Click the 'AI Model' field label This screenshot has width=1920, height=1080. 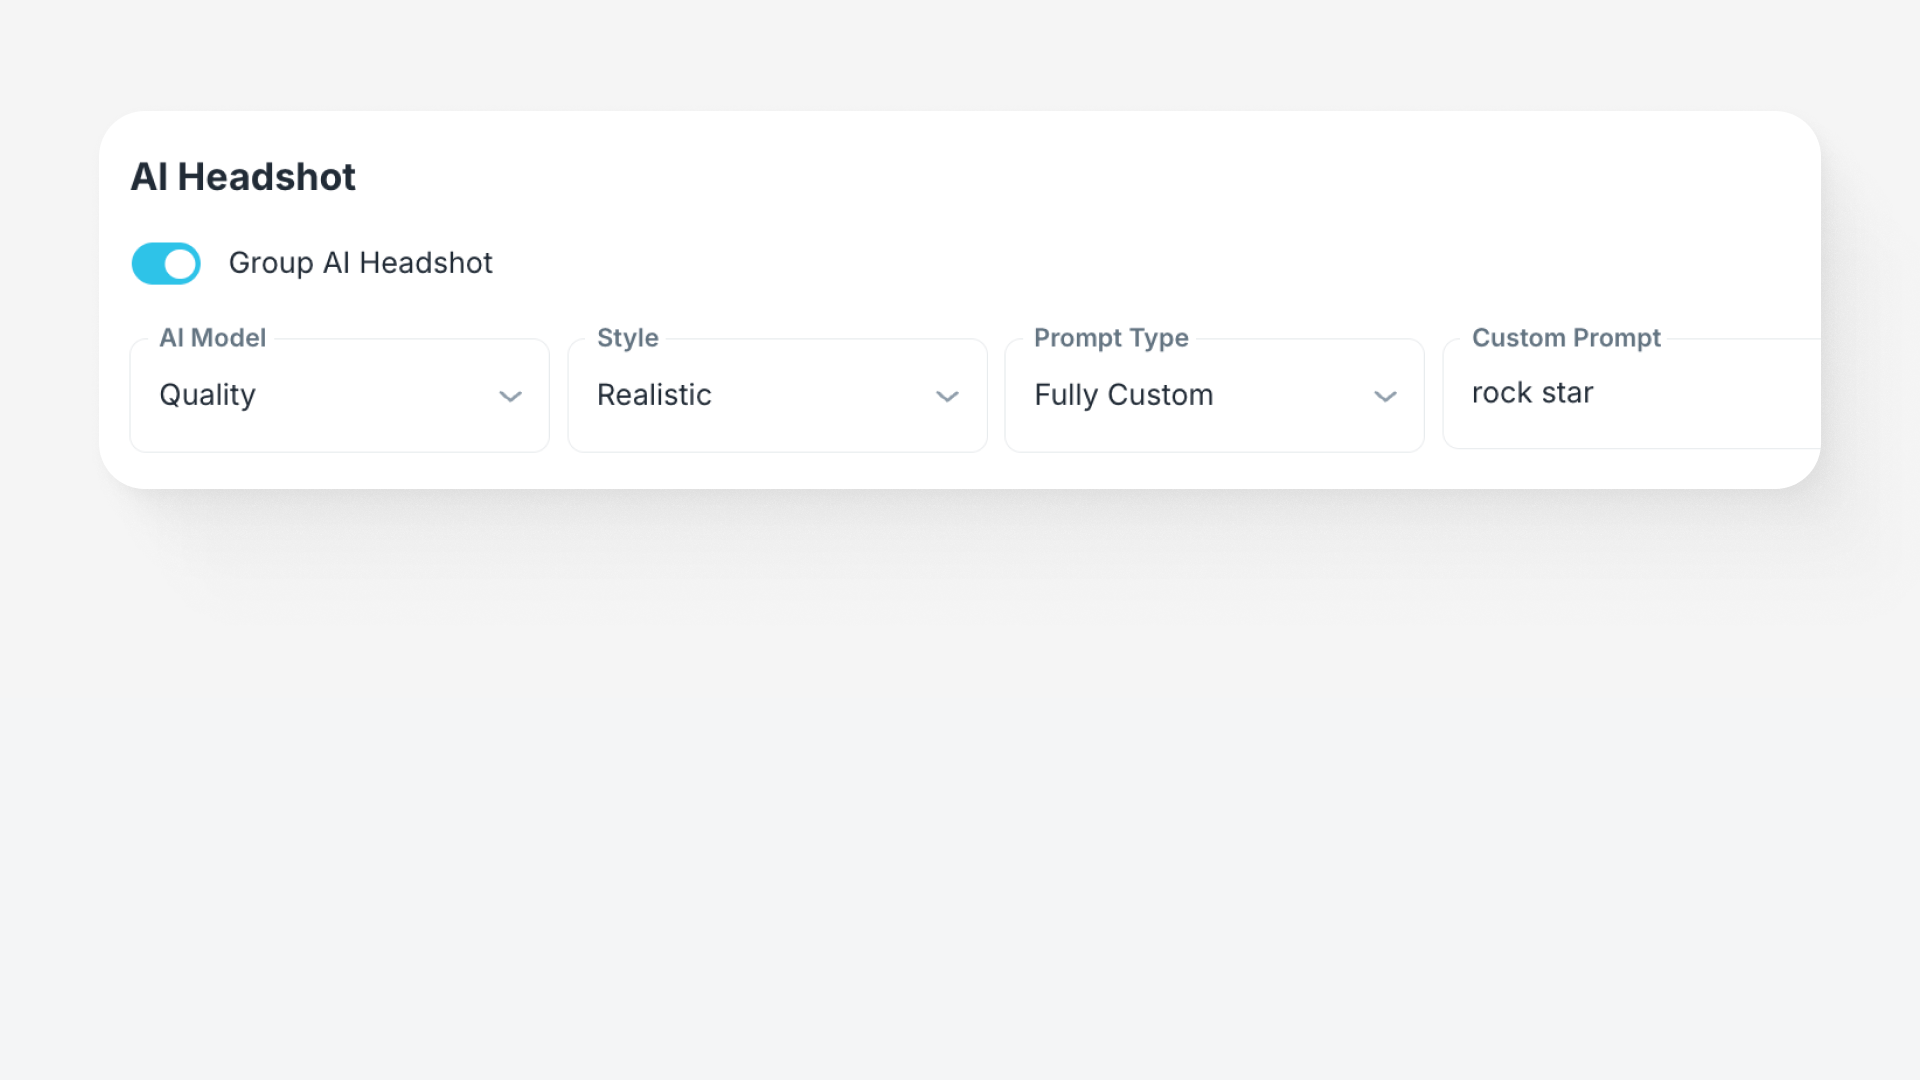[212, 338]
